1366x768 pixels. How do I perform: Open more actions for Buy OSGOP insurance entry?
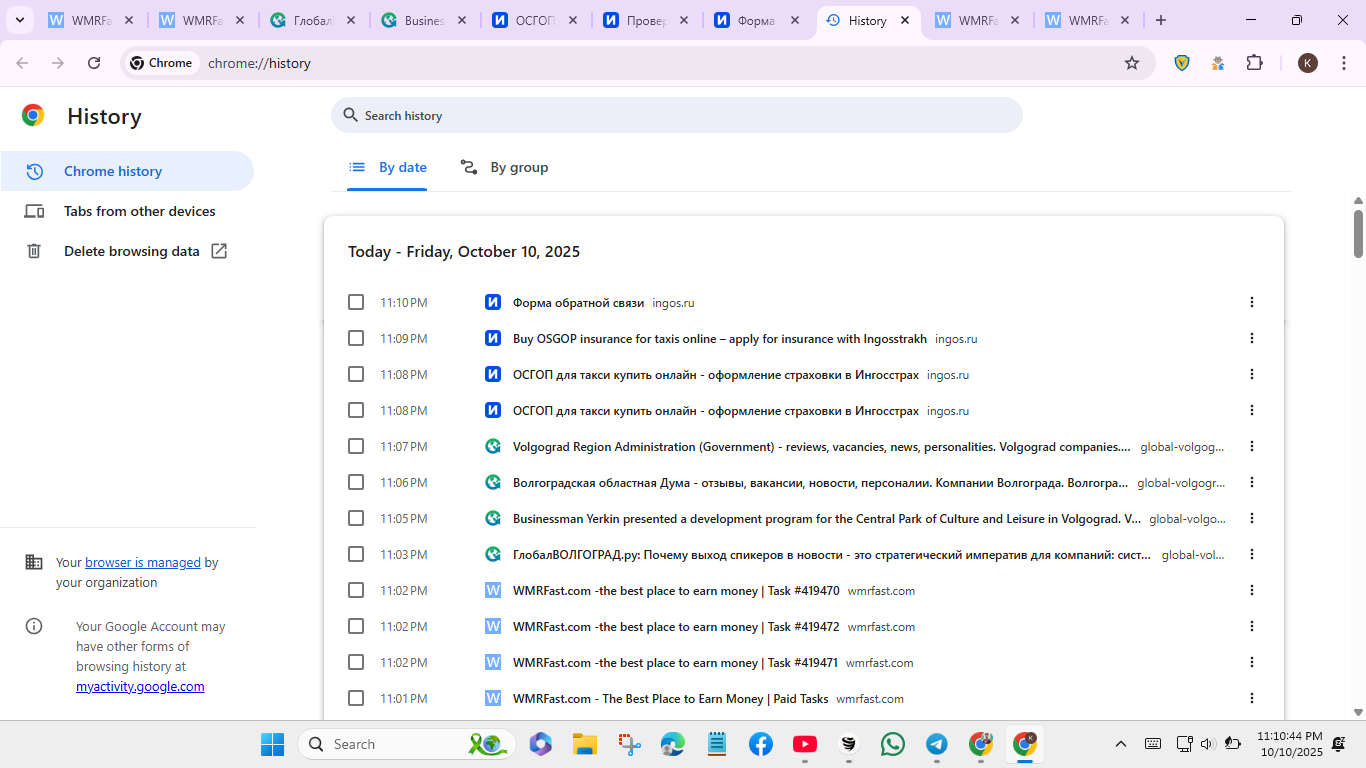pos(1252,338)
